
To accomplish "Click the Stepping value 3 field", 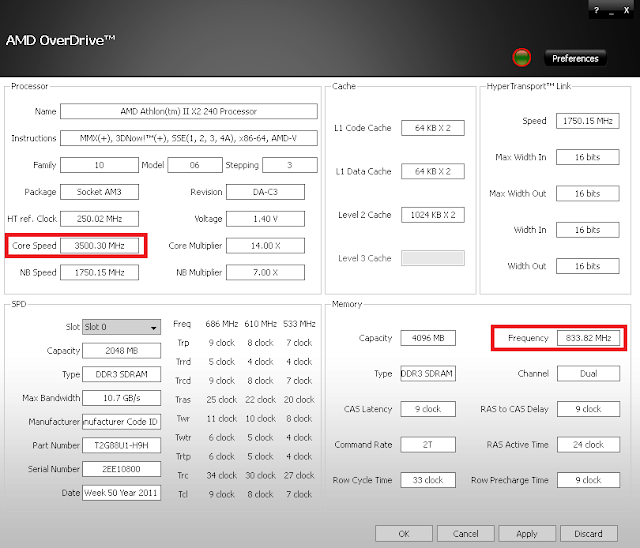I will pos(289,165).
